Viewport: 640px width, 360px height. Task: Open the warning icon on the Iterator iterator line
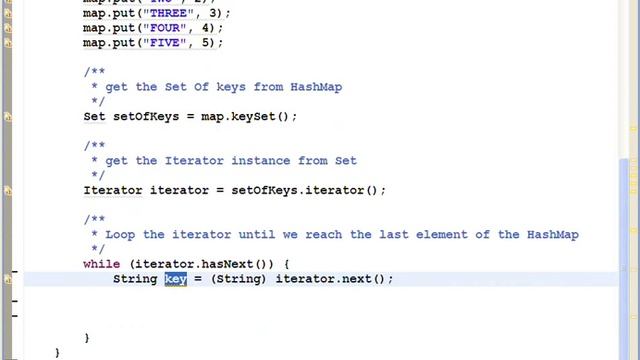(x=8, y=191)
